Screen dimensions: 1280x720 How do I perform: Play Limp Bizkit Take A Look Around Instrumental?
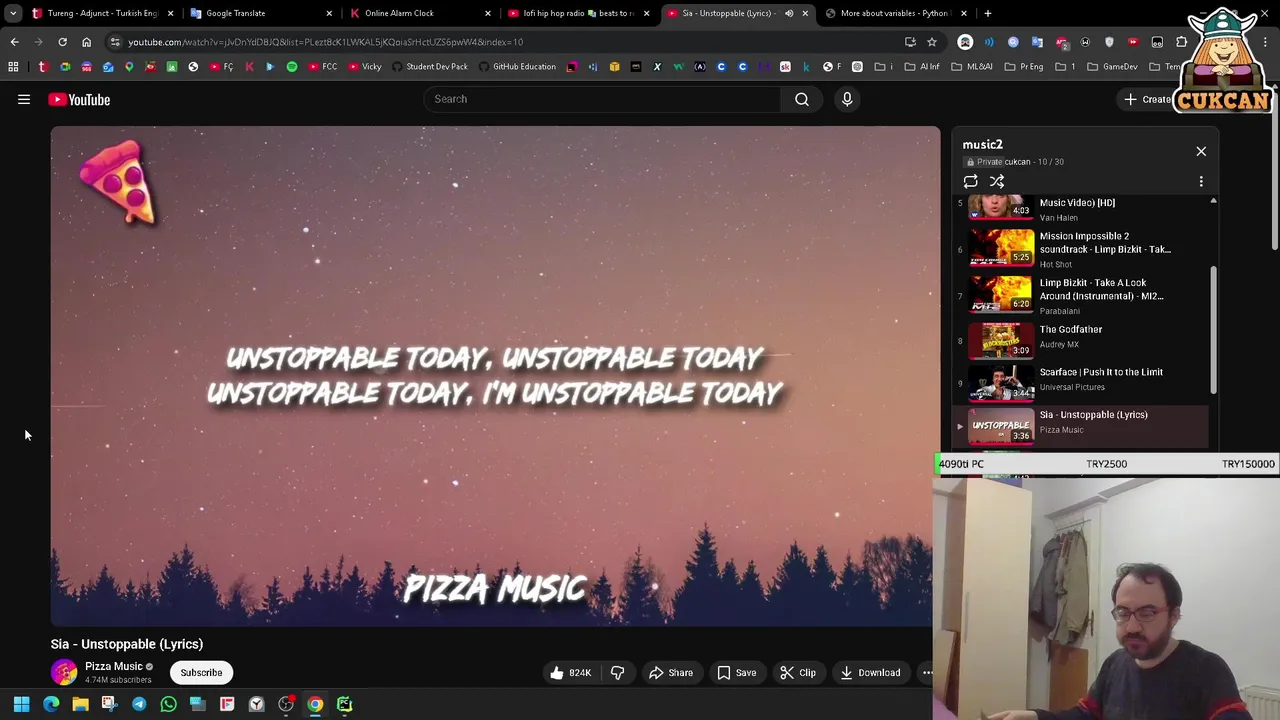pos(1084,296)
